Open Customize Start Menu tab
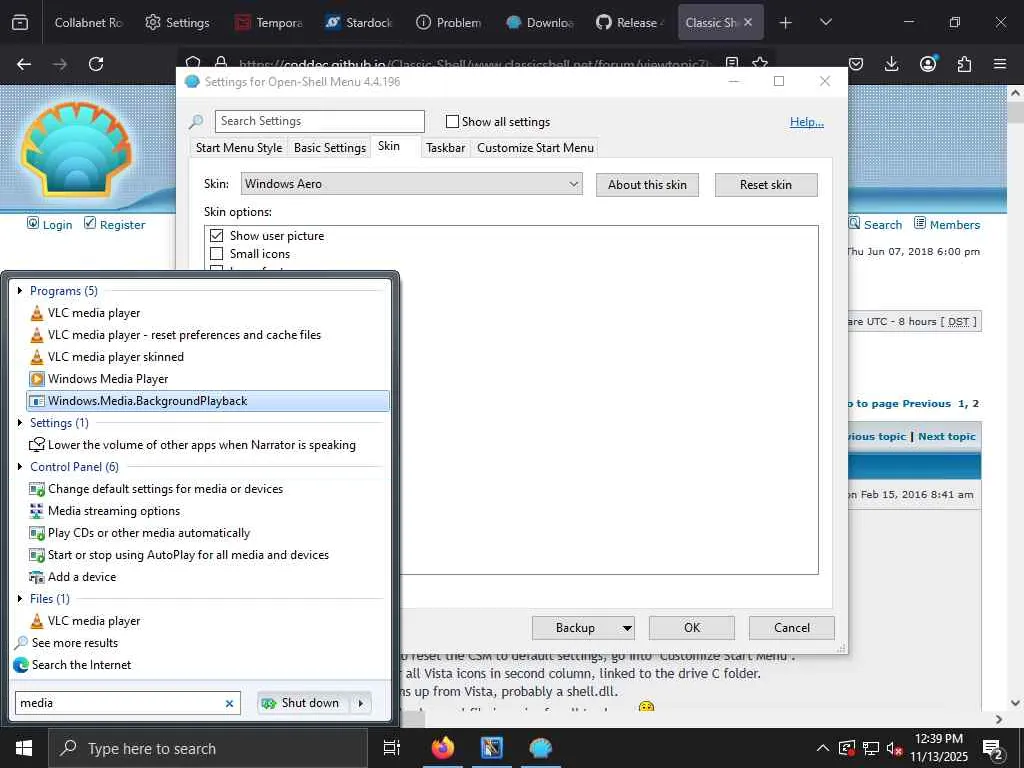The height and width of the screenshot is (768, 1024). [536, 148]
